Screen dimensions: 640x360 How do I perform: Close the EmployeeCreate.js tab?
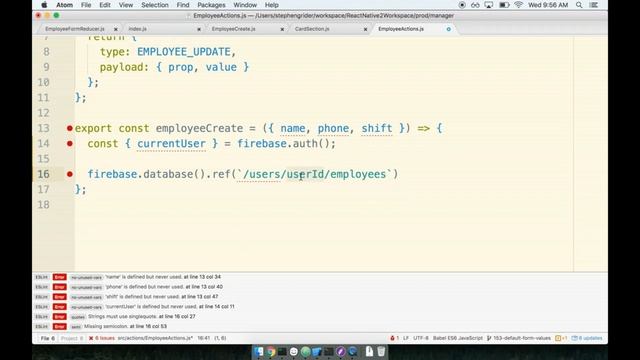coord(282,29)
